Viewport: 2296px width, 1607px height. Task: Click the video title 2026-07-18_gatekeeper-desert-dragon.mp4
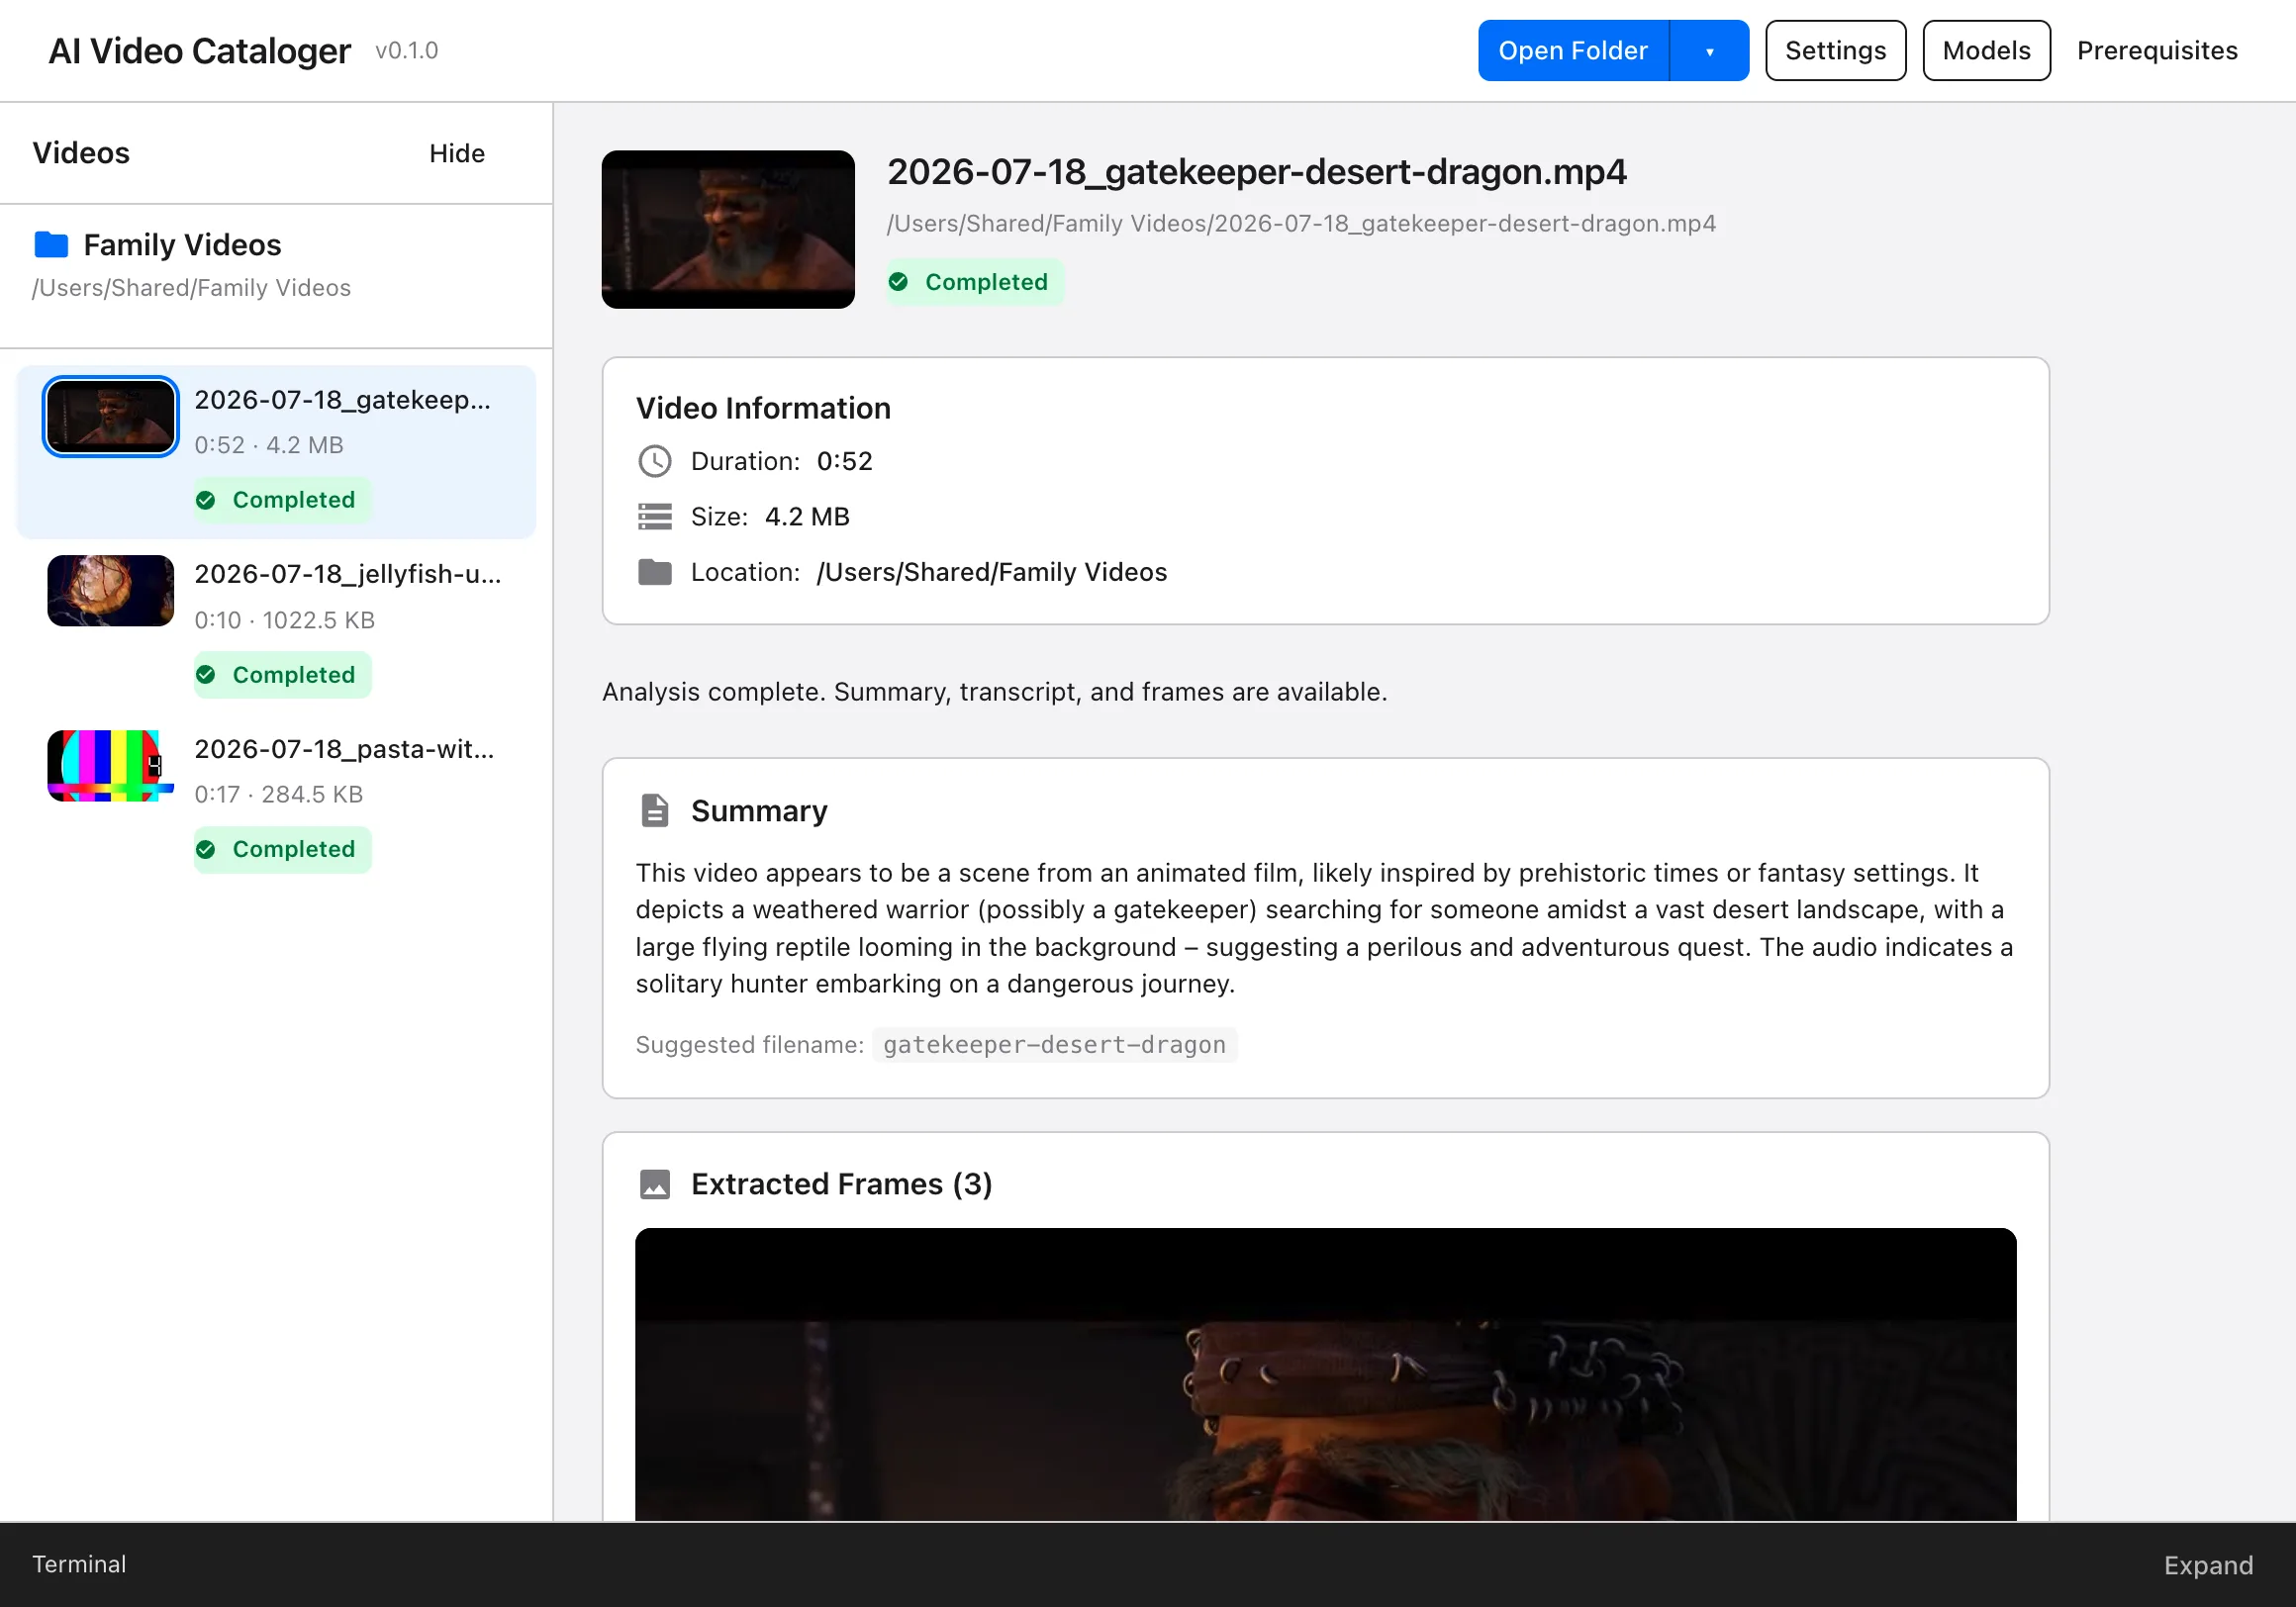(1256, 172)
